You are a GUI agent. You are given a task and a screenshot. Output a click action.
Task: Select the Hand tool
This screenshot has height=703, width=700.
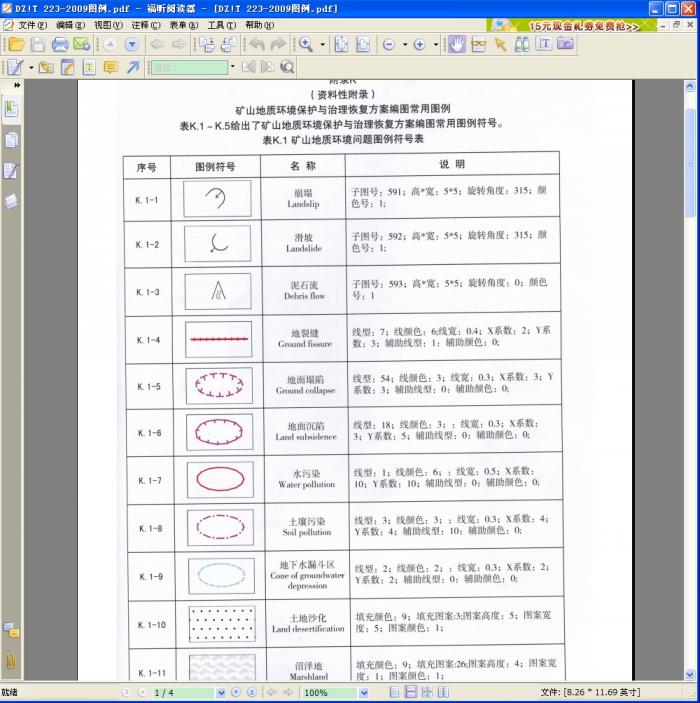456,44
